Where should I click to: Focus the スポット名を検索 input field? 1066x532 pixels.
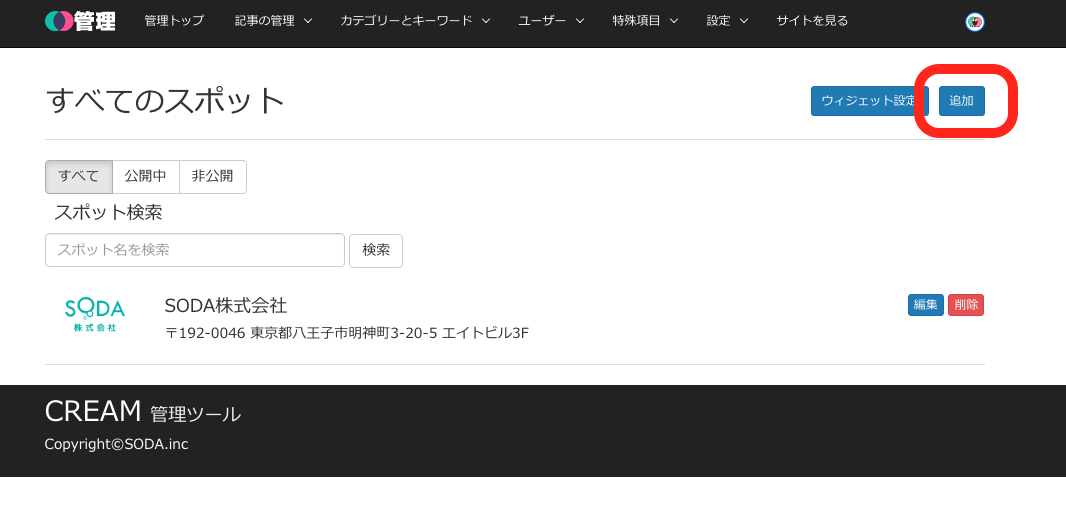(195, 250)
